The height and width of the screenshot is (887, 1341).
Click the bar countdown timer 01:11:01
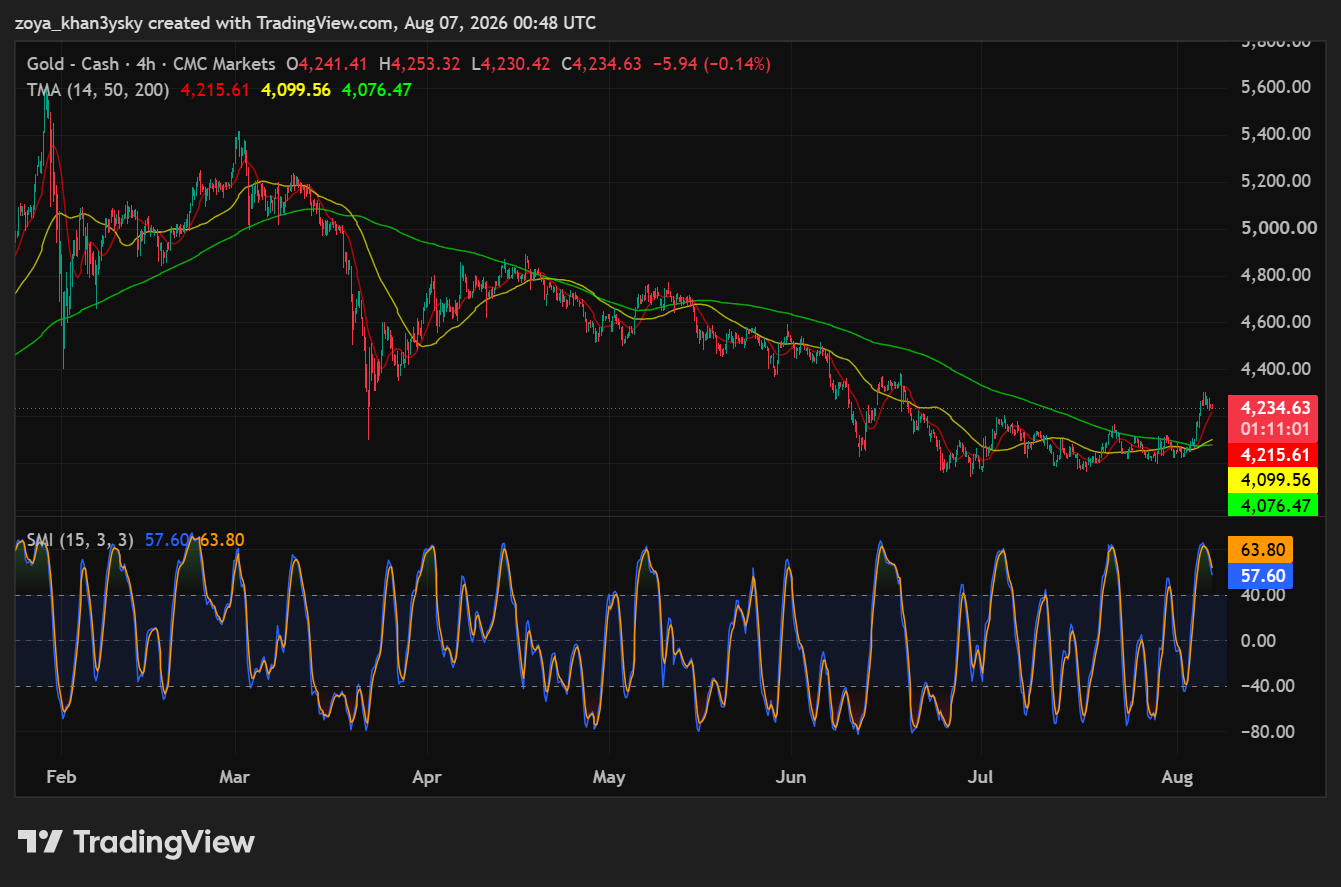(1275, 429)
